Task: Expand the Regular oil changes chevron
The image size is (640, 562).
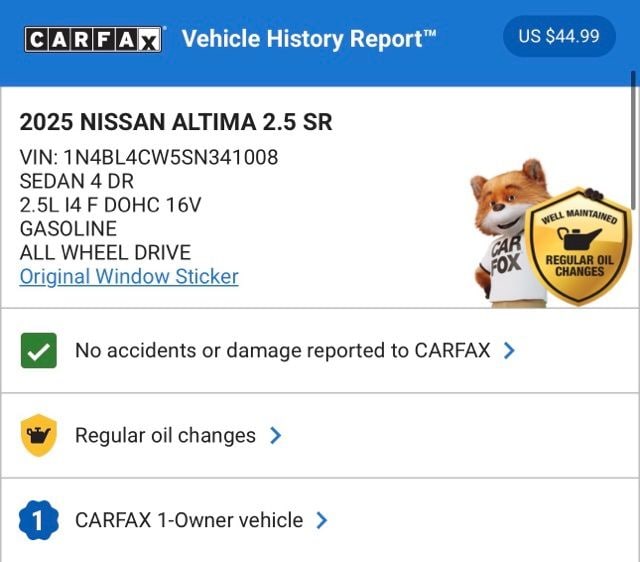Action: coord(276,436)
